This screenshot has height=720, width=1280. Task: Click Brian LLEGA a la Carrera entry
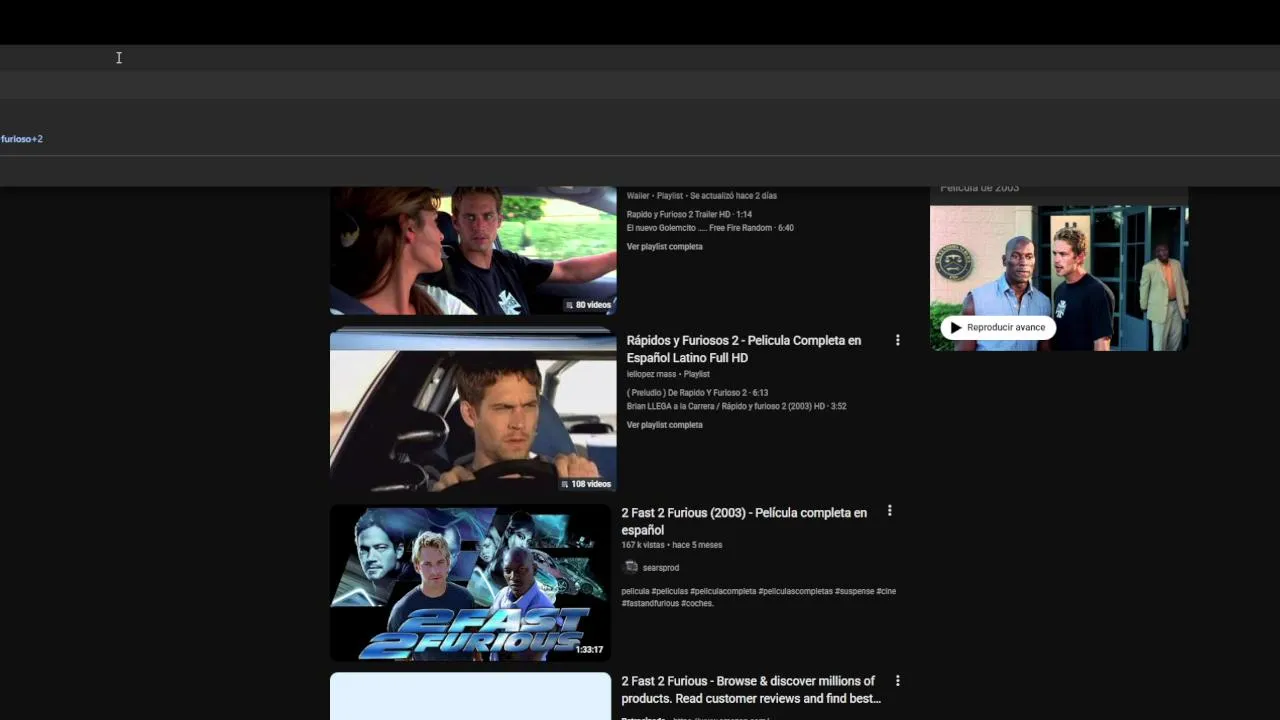click(x=736, y=406)
